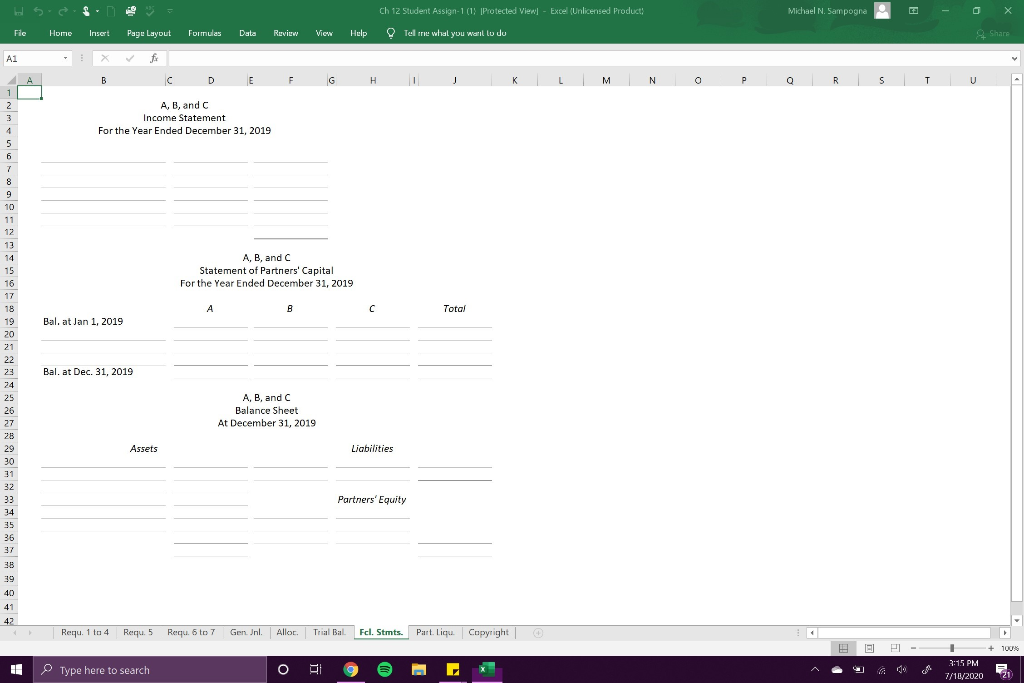Click the lightbulb Tell Me icon
This screenshot has height=683, width=1024.
[391, 33]
